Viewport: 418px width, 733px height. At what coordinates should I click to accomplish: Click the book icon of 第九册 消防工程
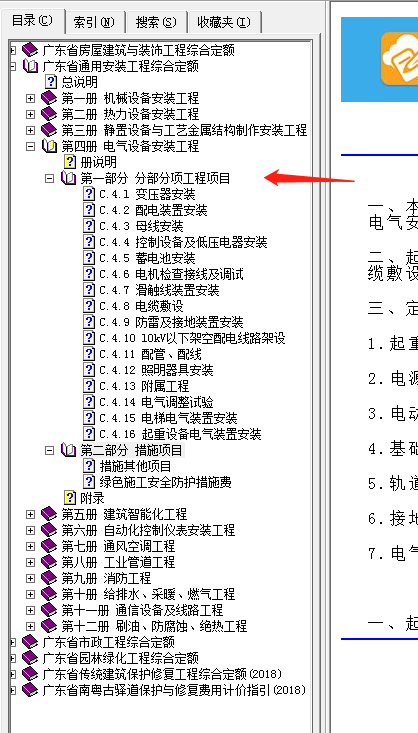click(x=49, y=578)
